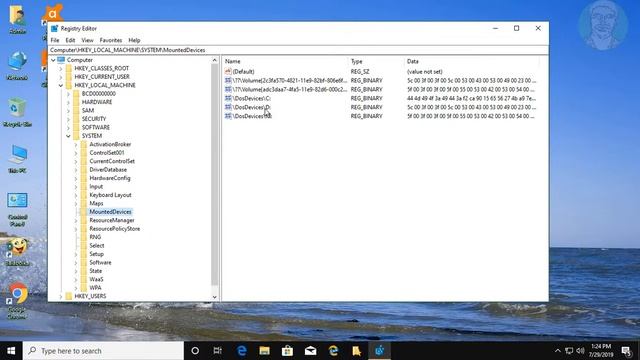Select the State key
The image size is (640, 360).
tap(96, 271)
